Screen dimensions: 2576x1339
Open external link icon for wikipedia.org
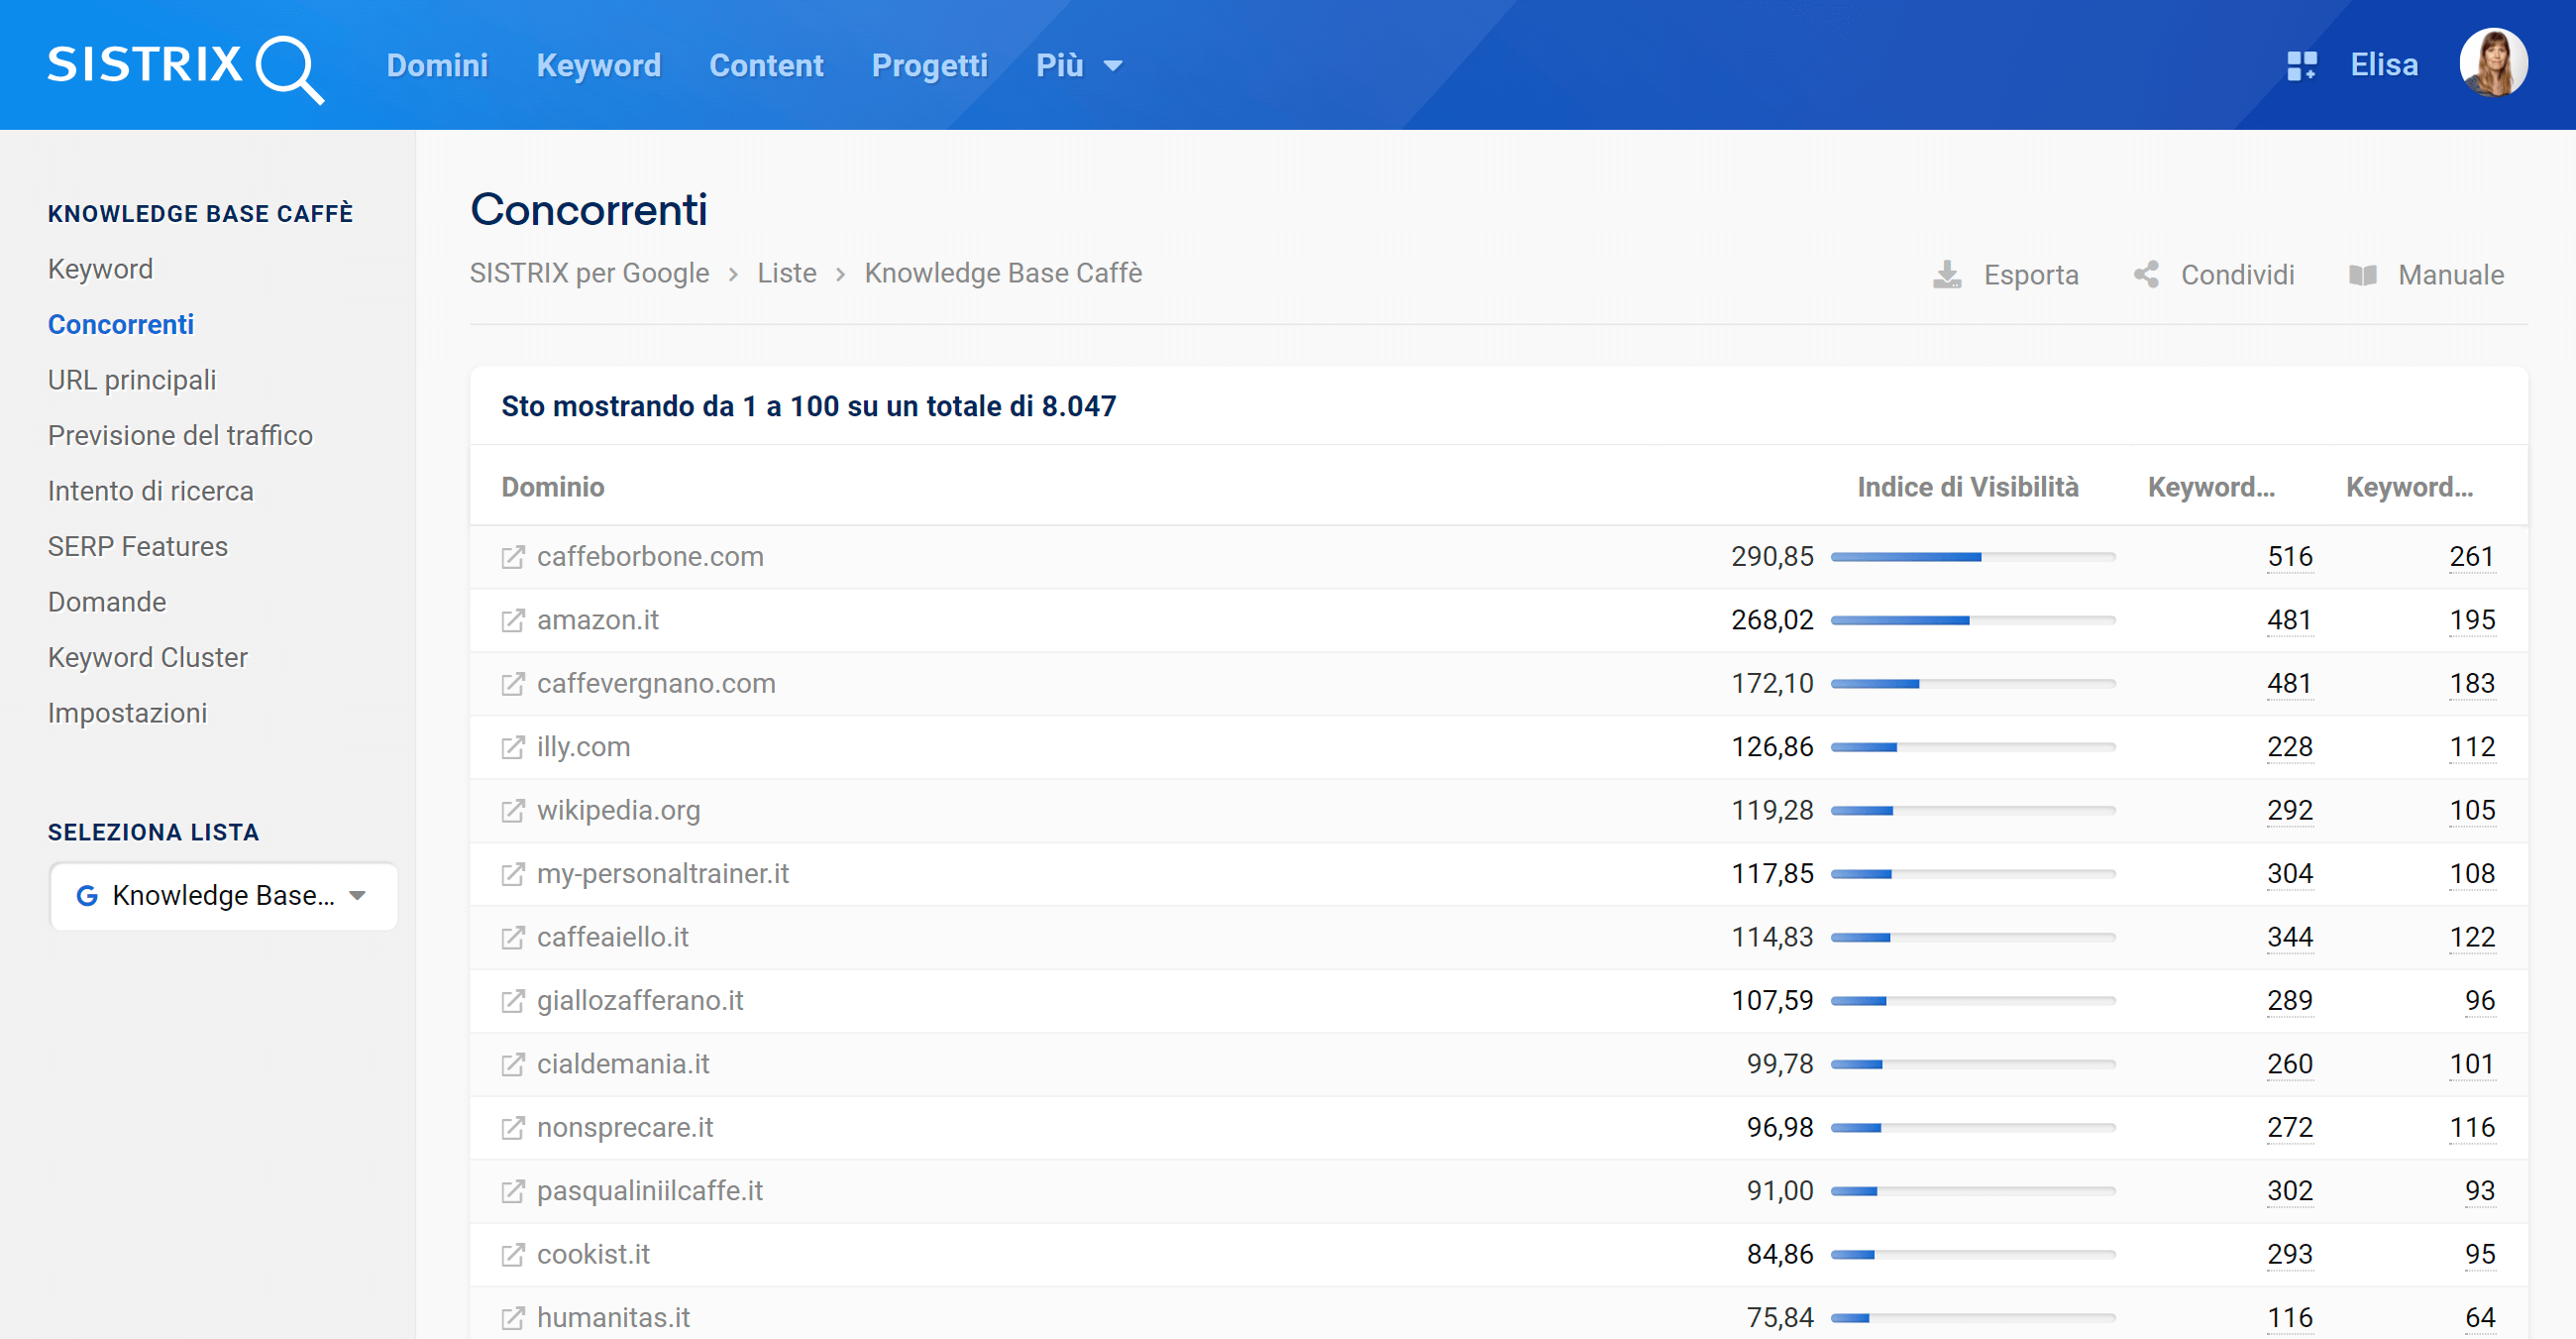click(512, 811)
